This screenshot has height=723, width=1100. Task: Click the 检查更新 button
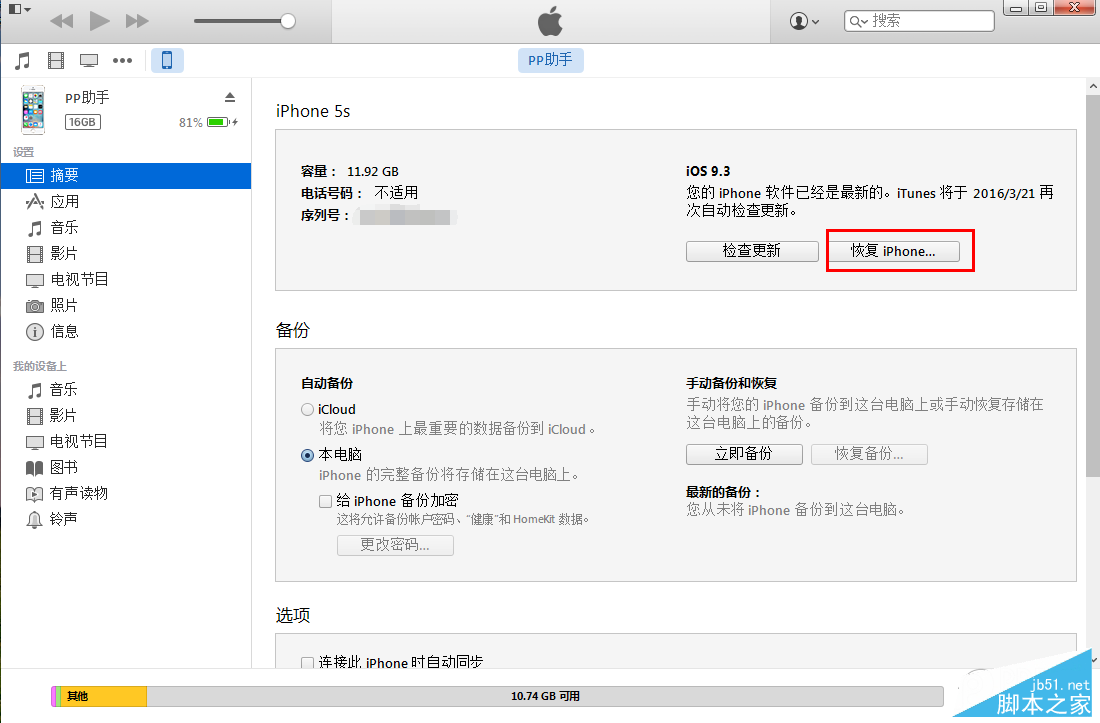click(x=752, y=251)
